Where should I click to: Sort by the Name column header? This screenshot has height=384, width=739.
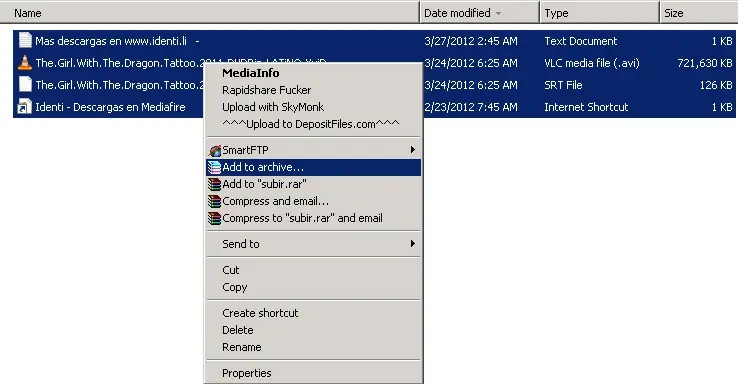[x=210, y=13]
